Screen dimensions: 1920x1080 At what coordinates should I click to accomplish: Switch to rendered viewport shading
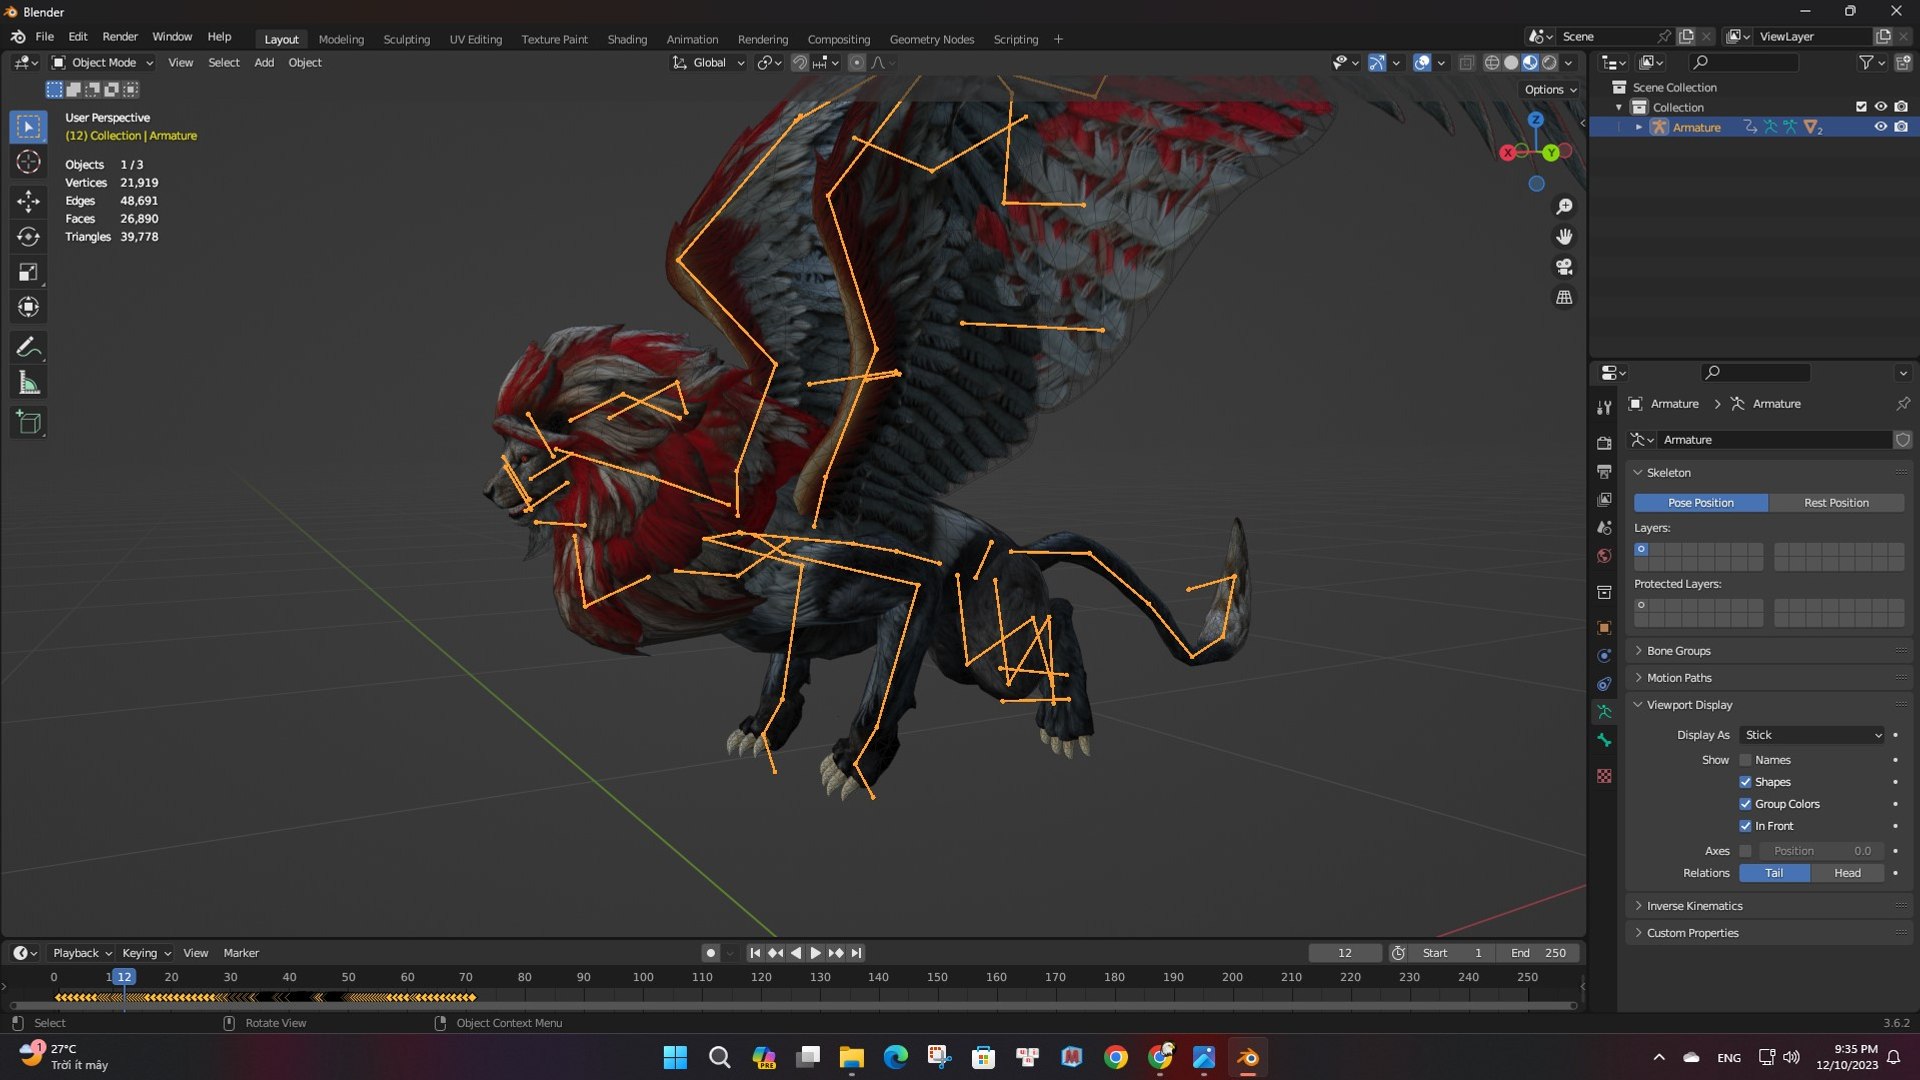(x=1549, y=62)
